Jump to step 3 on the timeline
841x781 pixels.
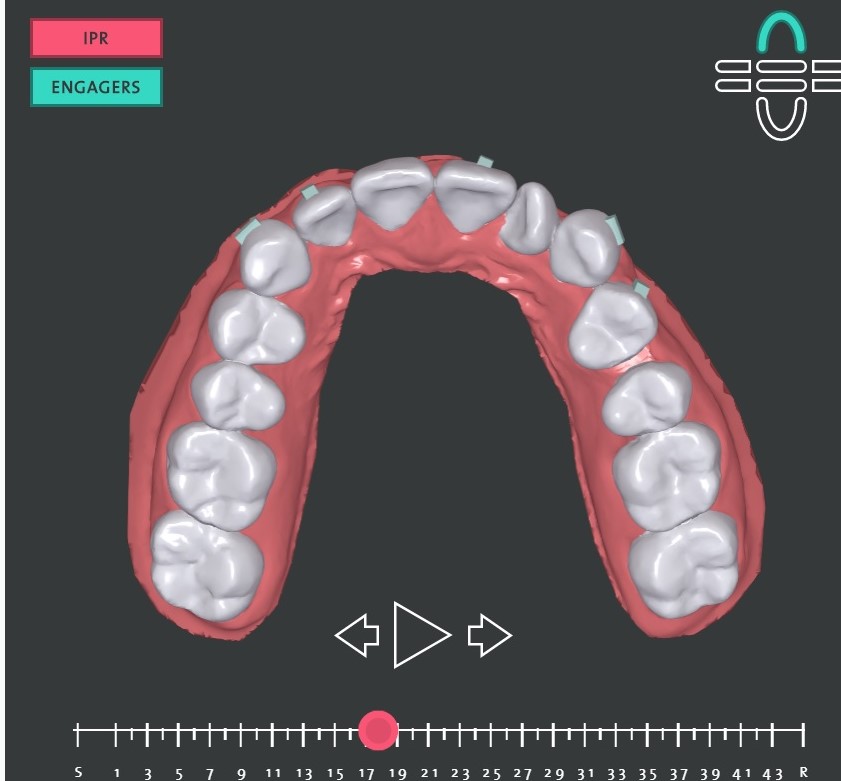pyautogui.click(x=147, y=773)
